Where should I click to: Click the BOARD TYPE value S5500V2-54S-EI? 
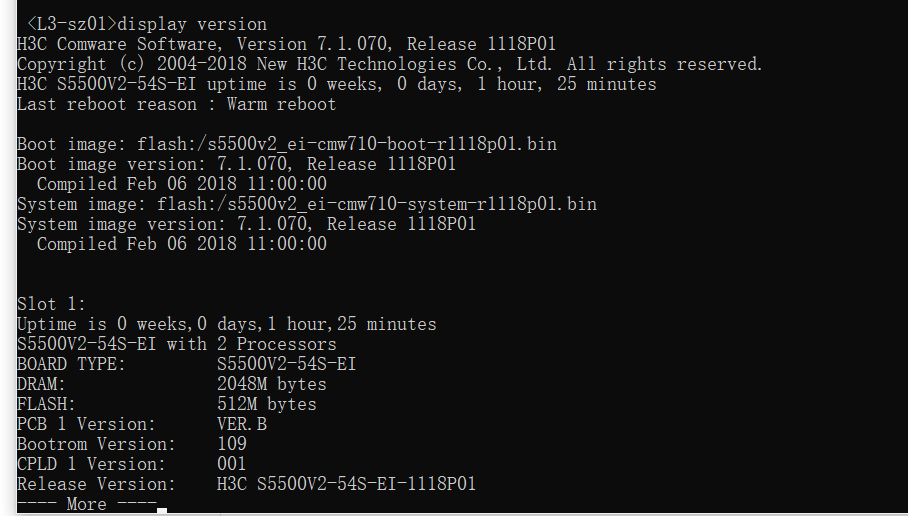(286, 364)
